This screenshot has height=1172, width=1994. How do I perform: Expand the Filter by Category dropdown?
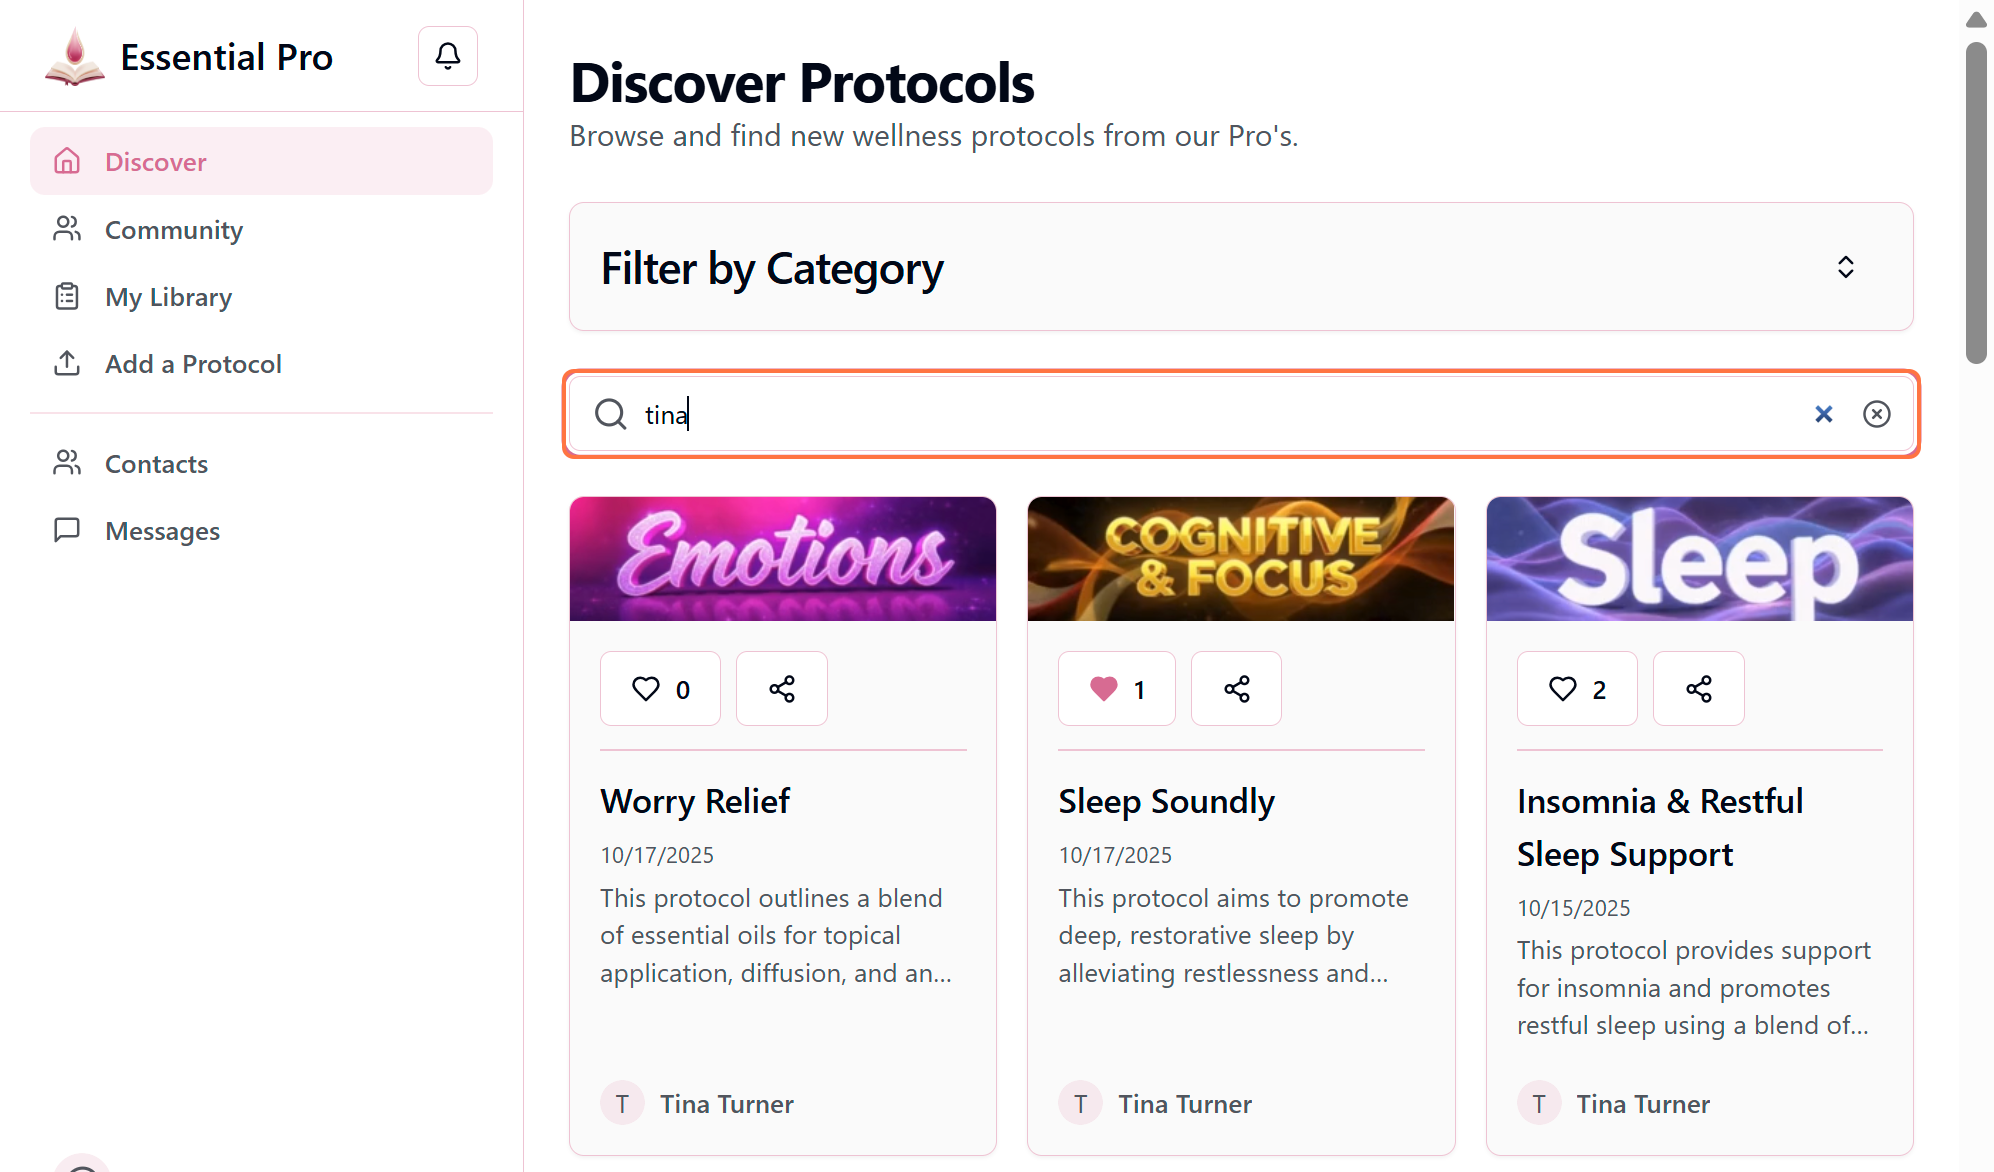coord(1240,267)
